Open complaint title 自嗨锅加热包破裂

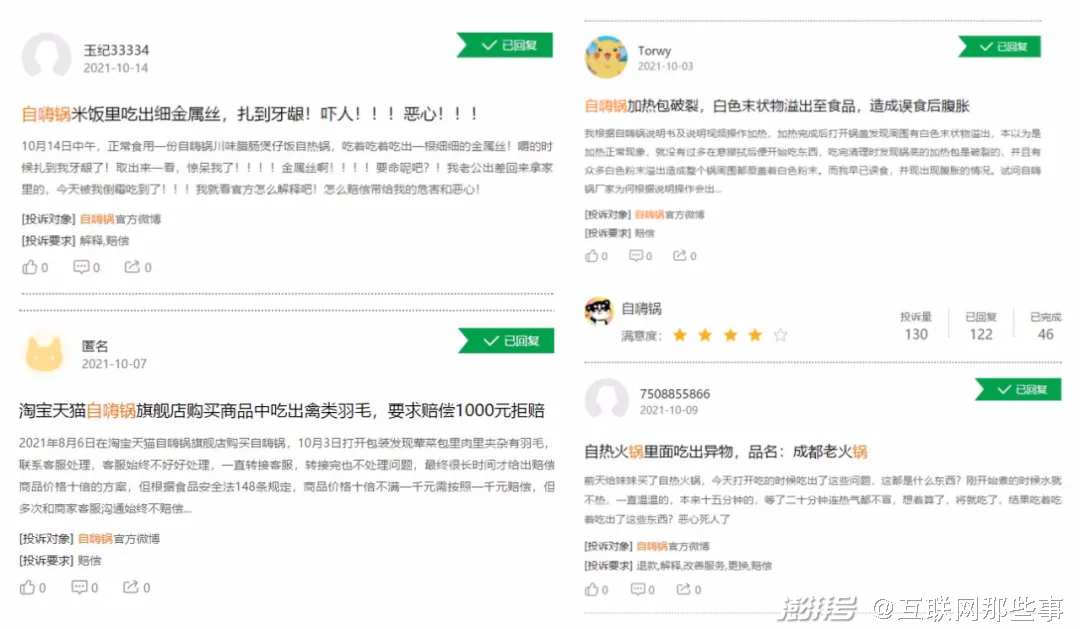pos(777,106)
